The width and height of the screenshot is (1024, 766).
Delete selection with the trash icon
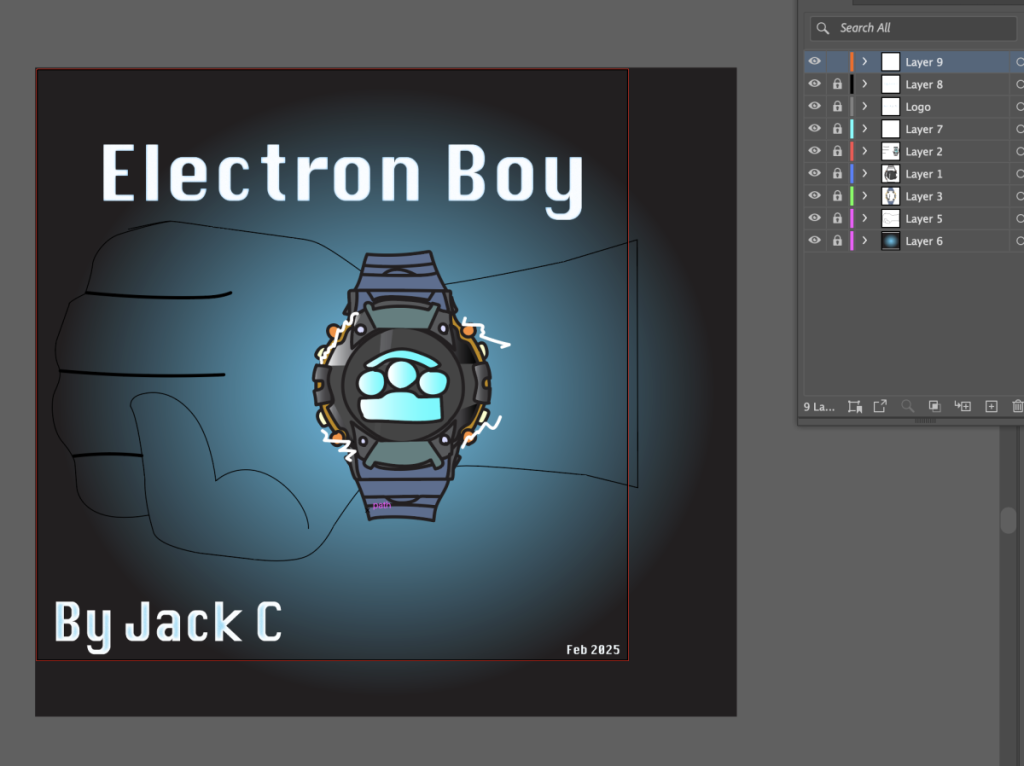click(1017, 406)
